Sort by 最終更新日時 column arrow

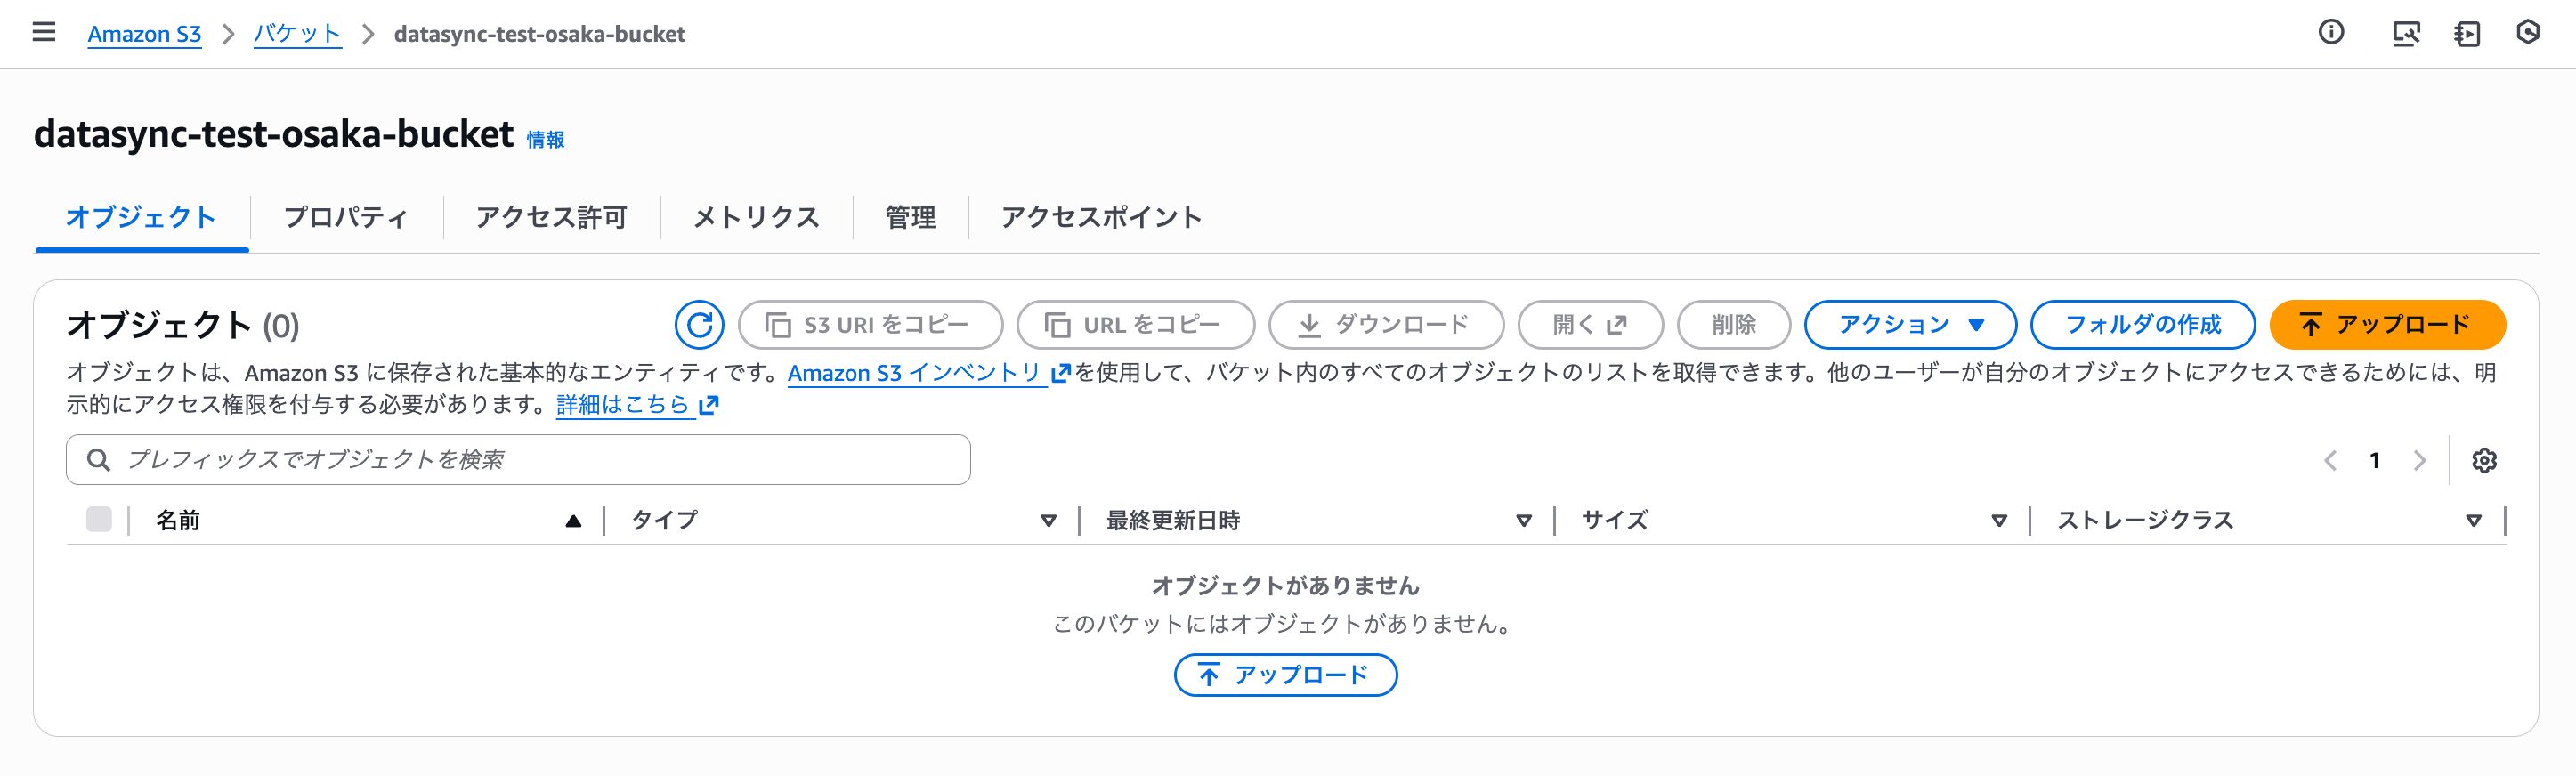coord(1524,521)
